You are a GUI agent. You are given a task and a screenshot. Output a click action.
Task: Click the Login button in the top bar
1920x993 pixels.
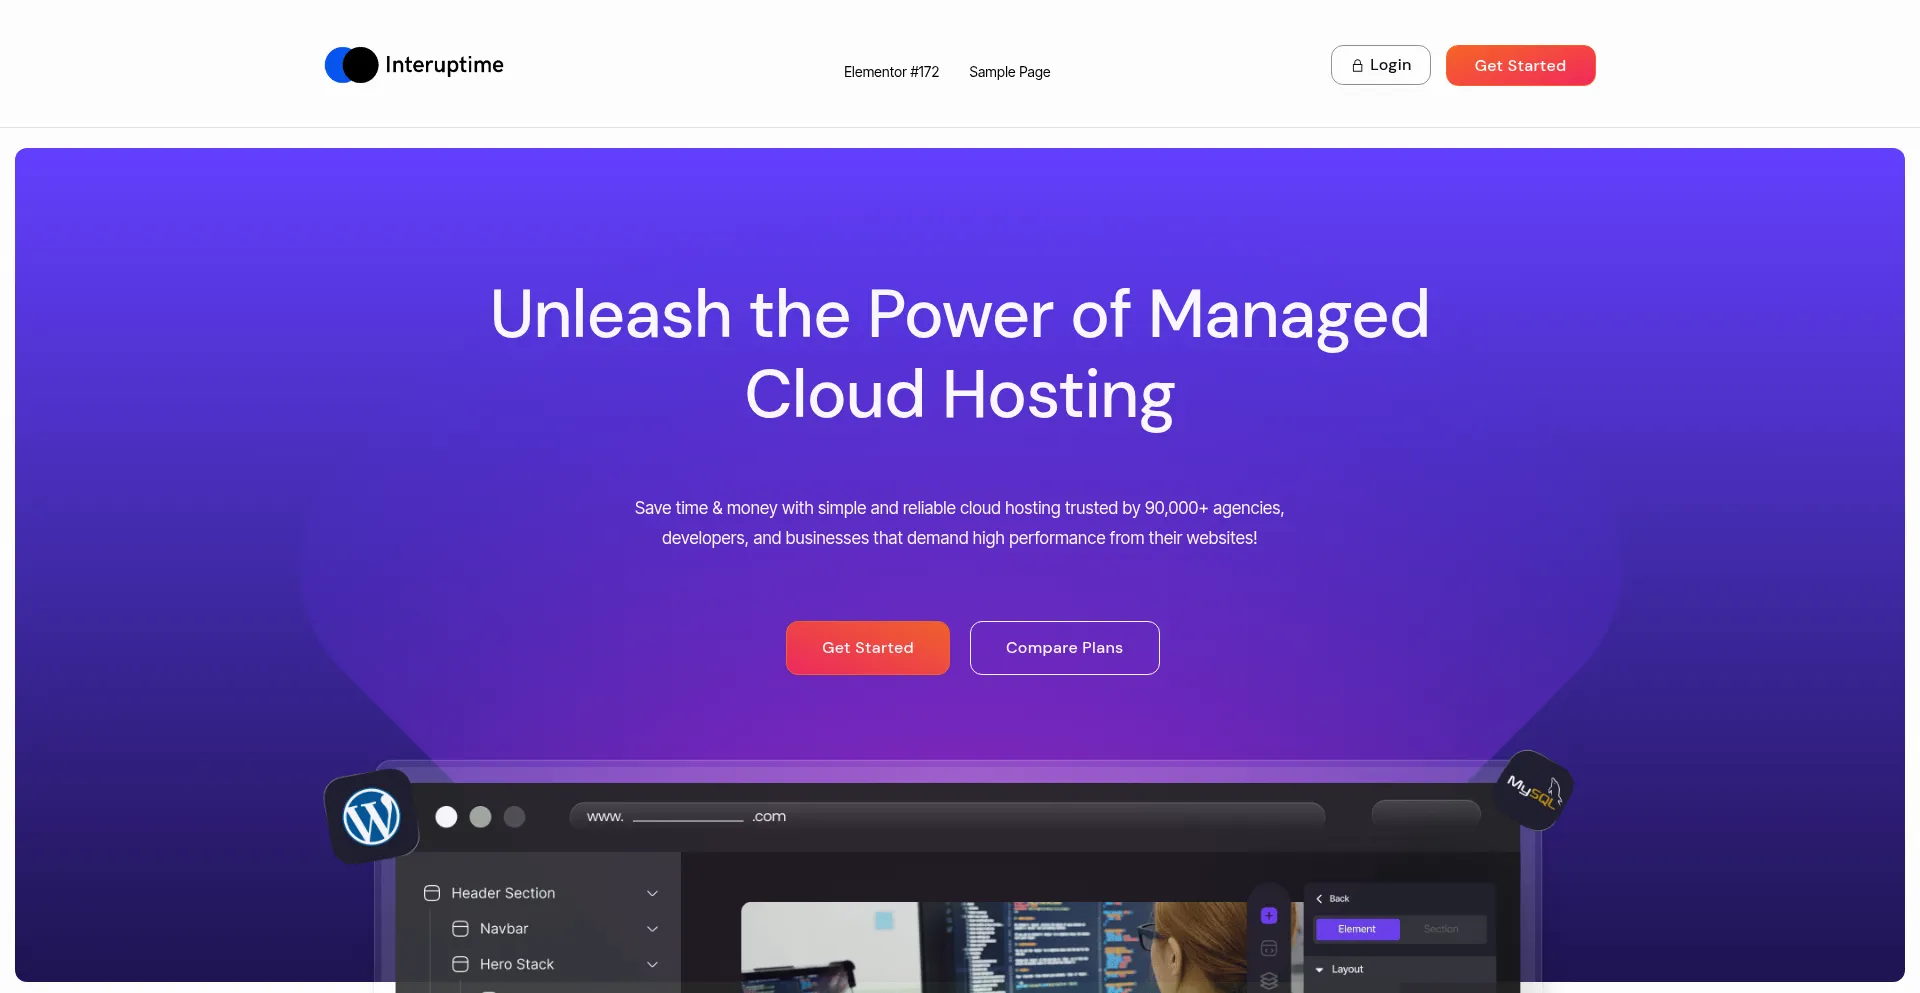coord(1380,64)
